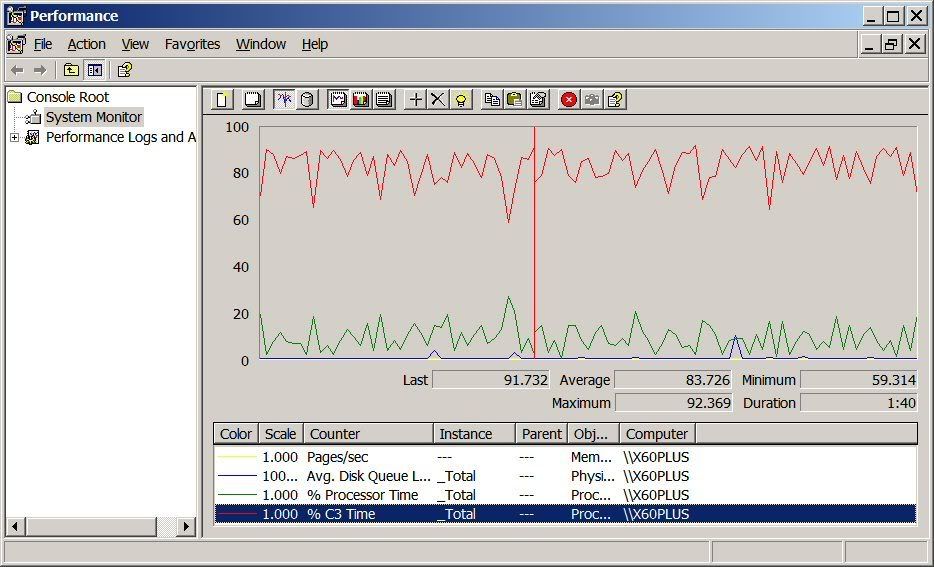
Task: Click the Paste Counter List icon
Action: point(515,99)
